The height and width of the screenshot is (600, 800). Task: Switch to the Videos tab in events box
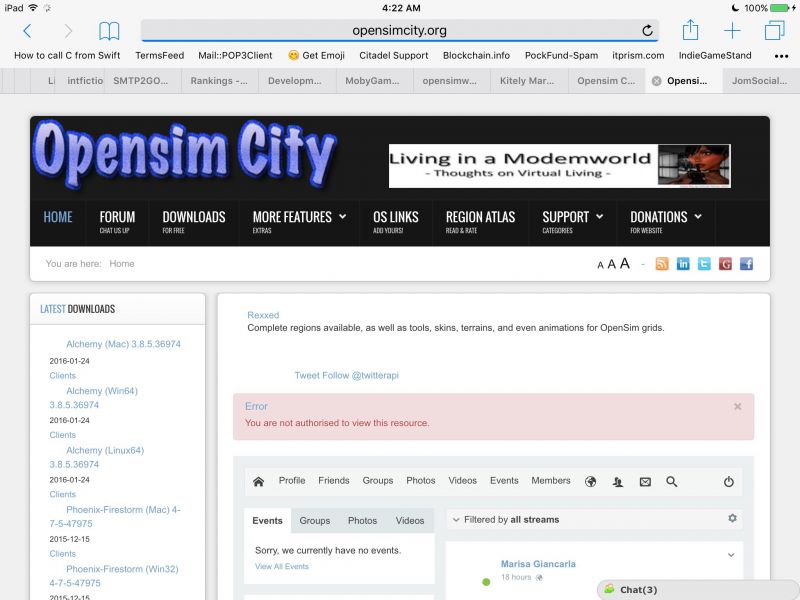(x=410, y=520)
